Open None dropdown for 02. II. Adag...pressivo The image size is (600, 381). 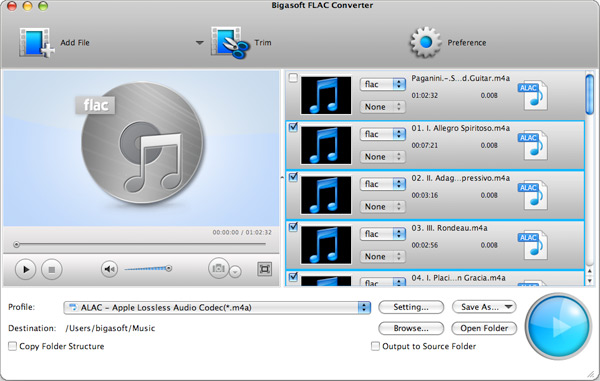click(382, 207)
